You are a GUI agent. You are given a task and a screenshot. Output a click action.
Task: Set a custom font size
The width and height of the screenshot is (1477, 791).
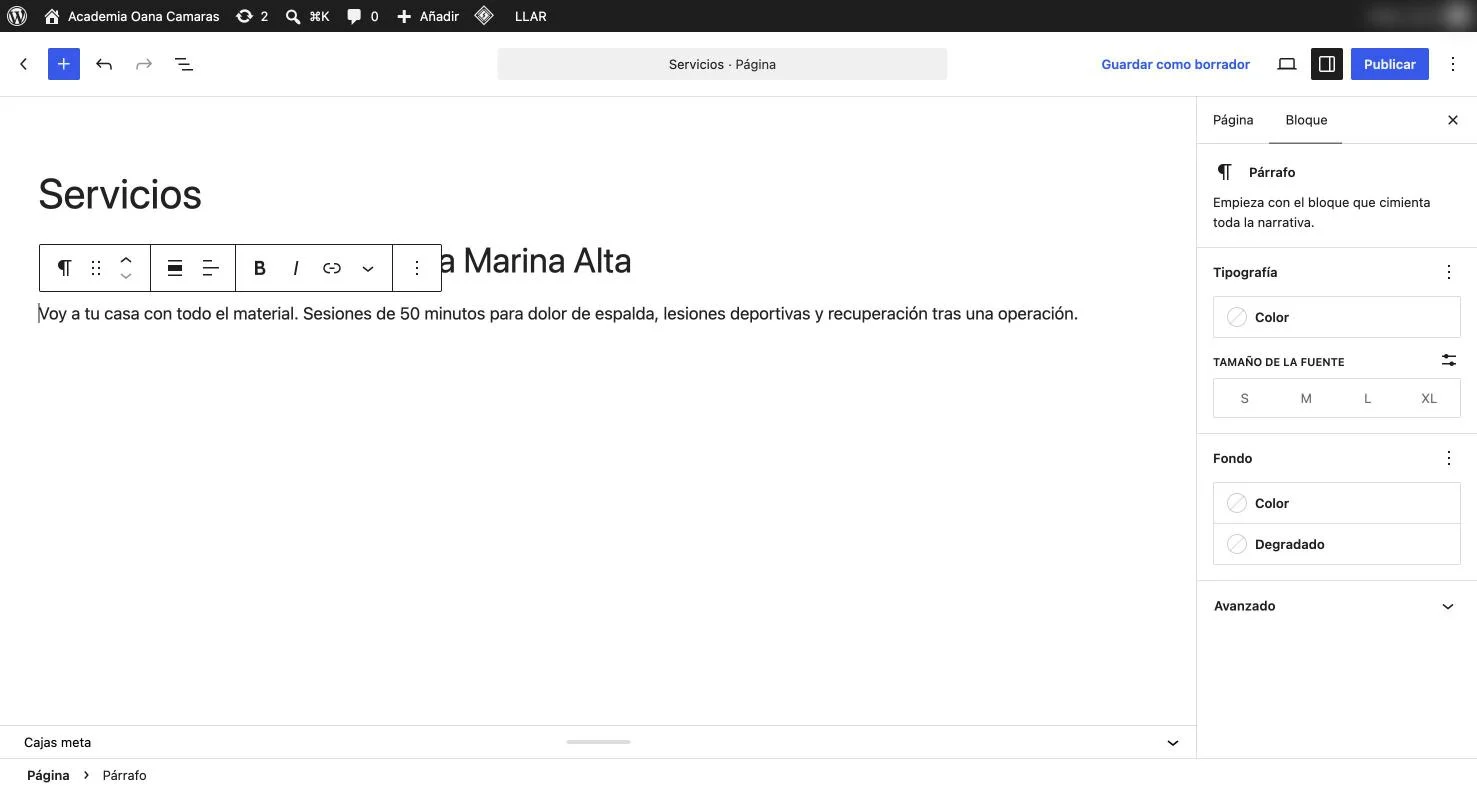pos(1449,361)
